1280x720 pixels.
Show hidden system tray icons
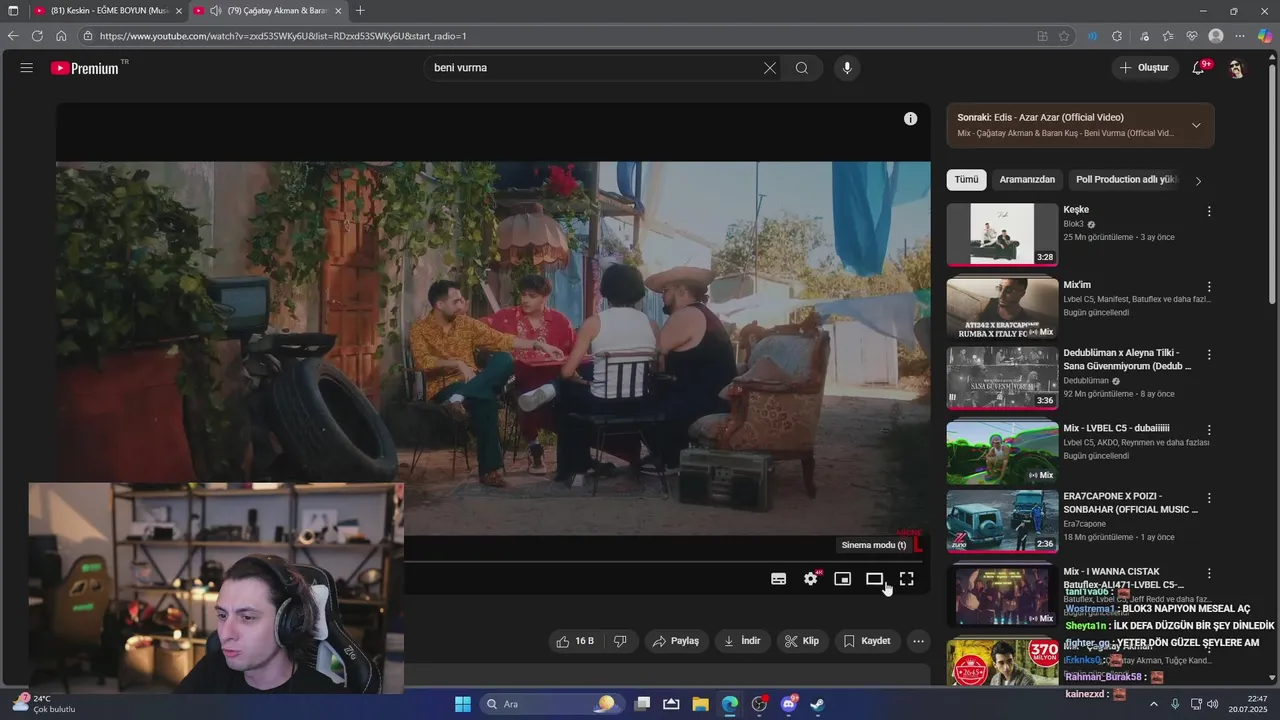pyautogui.click(x=1153, y=704)
